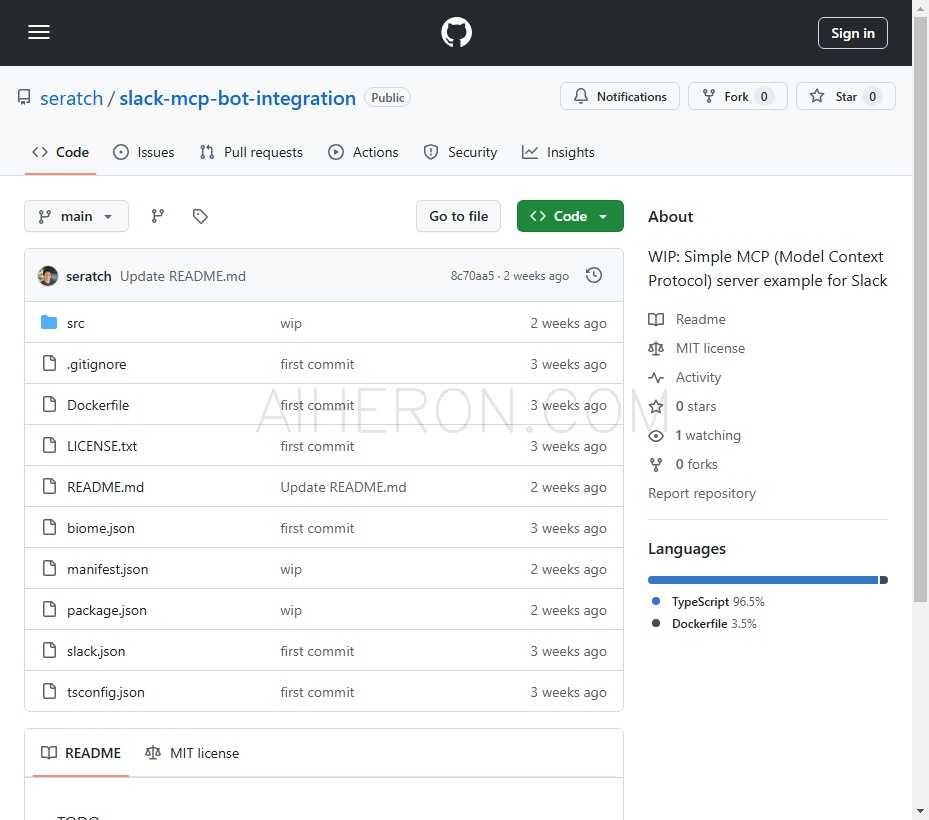This screenshot has width=929, height=820.
Task: Click the TypeScript language bar segment
Action: click(763, 580)
